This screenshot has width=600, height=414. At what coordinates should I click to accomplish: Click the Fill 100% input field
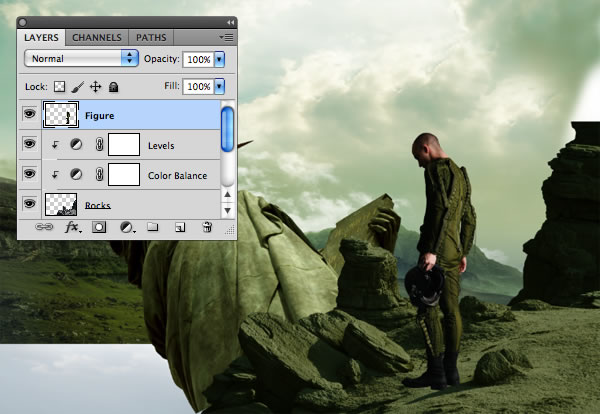tap(198, 86)
